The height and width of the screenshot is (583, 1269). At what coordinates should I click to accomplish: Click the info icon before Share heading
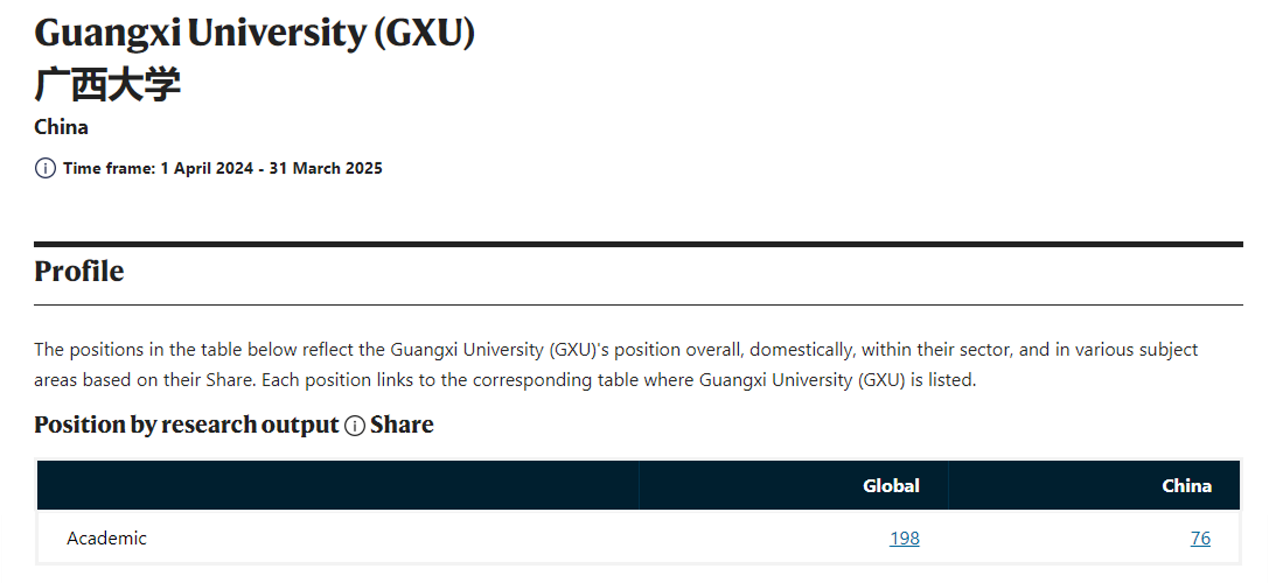tap(354, 426)
